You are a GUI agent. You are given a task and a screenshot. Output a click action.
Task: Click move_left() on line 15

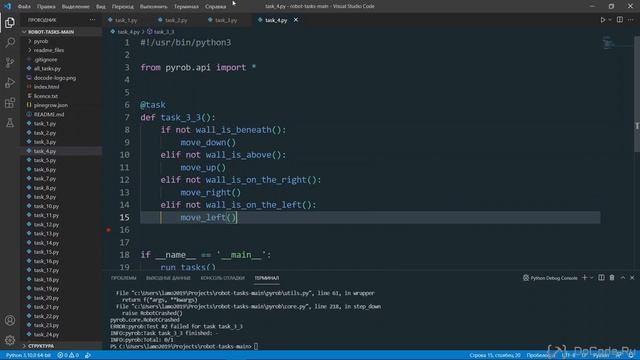point(208,217)
